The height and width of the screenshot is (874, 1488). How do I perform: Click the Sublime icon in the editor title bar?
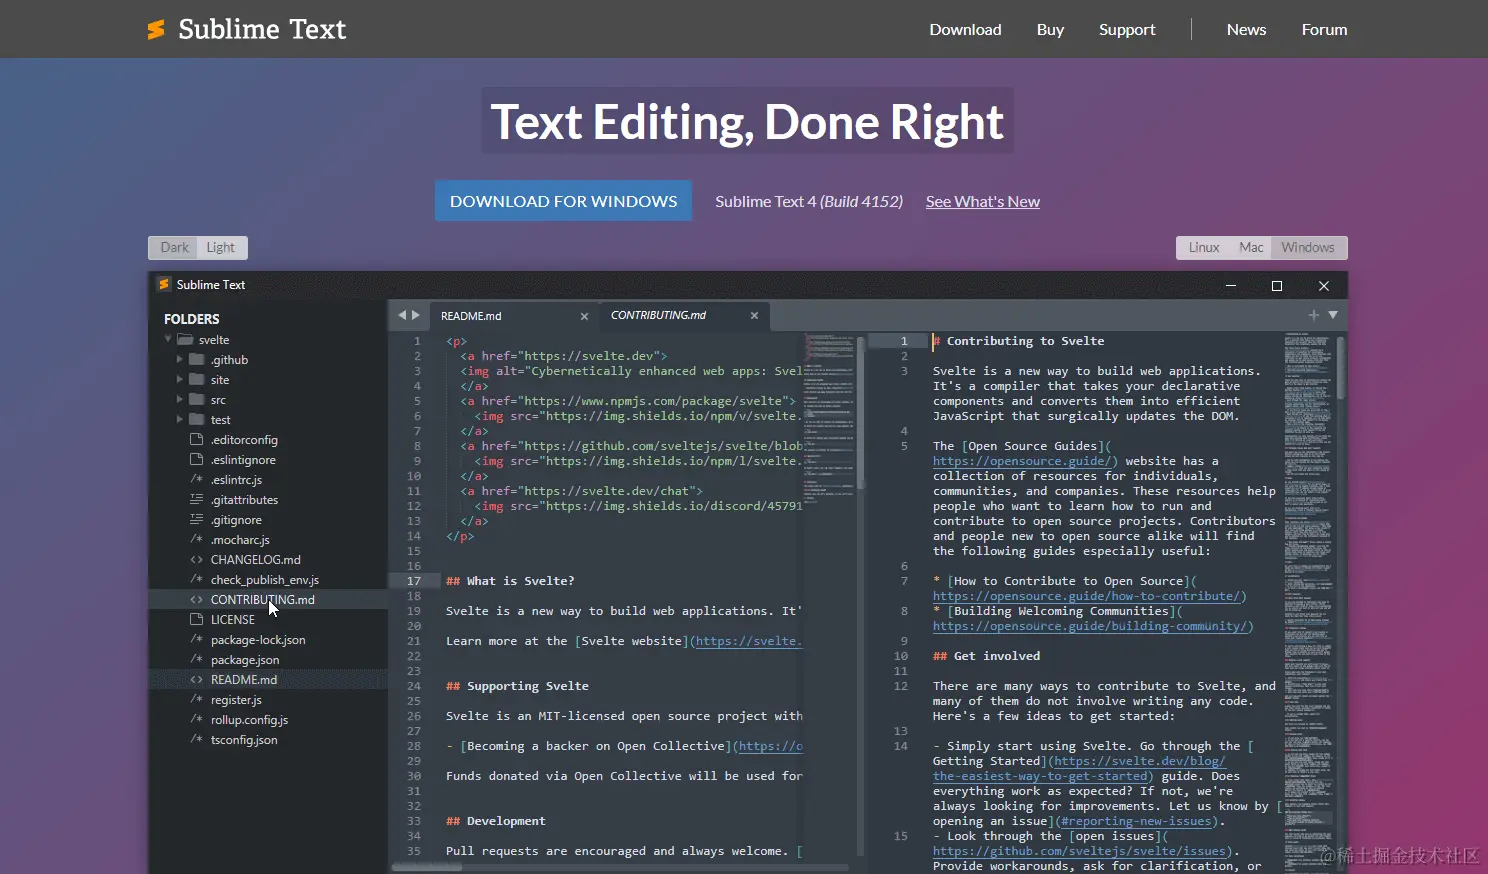[x=164, y=285]
